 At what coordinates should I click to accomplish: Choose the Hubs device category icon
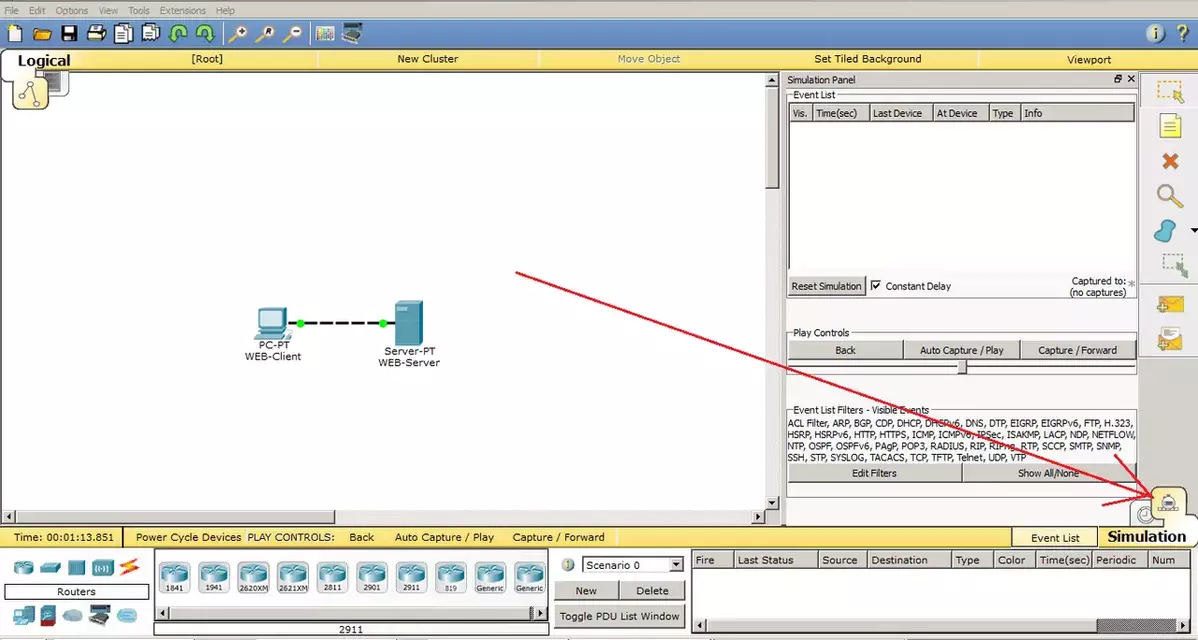[76, 567]
